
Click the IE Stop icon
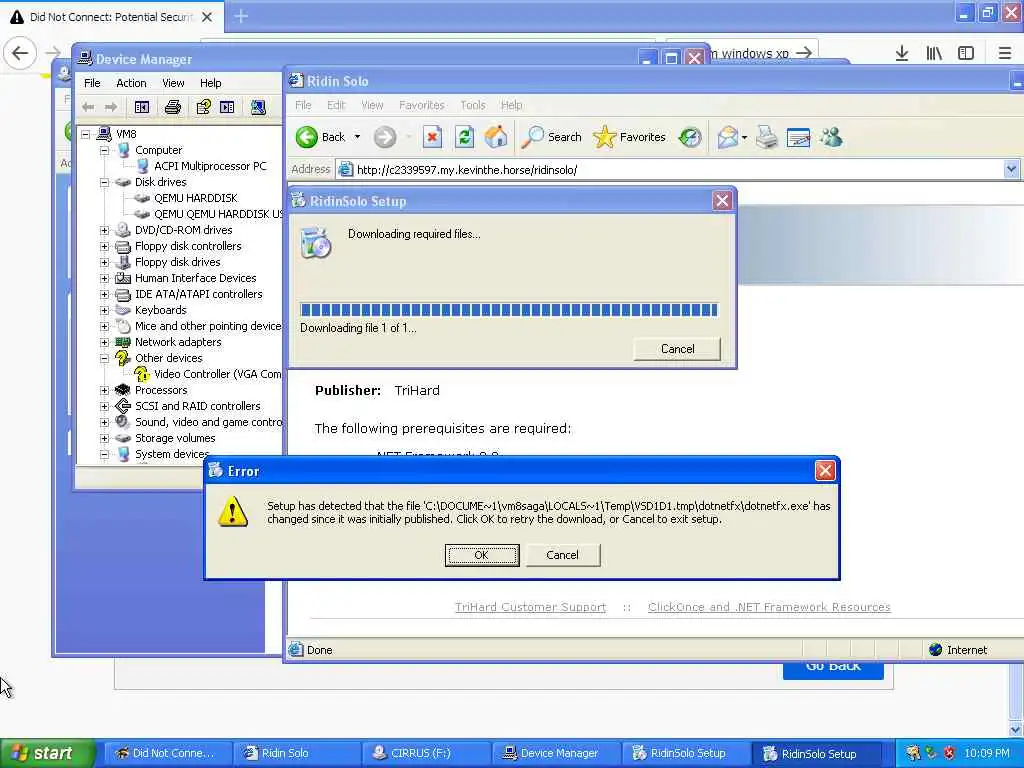pos(432,137)
